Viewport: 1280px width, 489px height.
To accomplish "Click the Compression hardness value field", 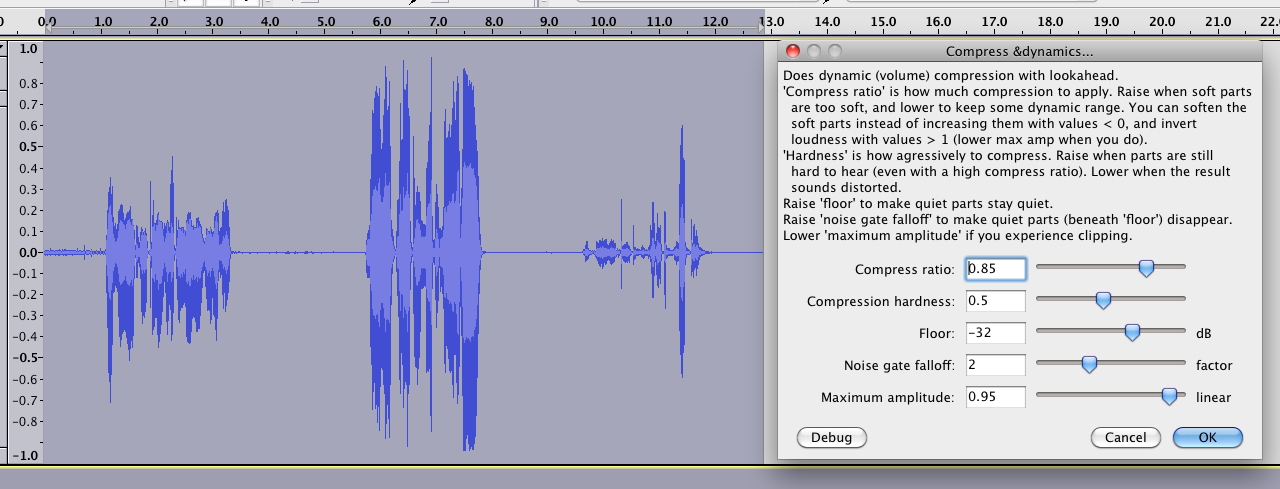I will (x=996, y=301).
